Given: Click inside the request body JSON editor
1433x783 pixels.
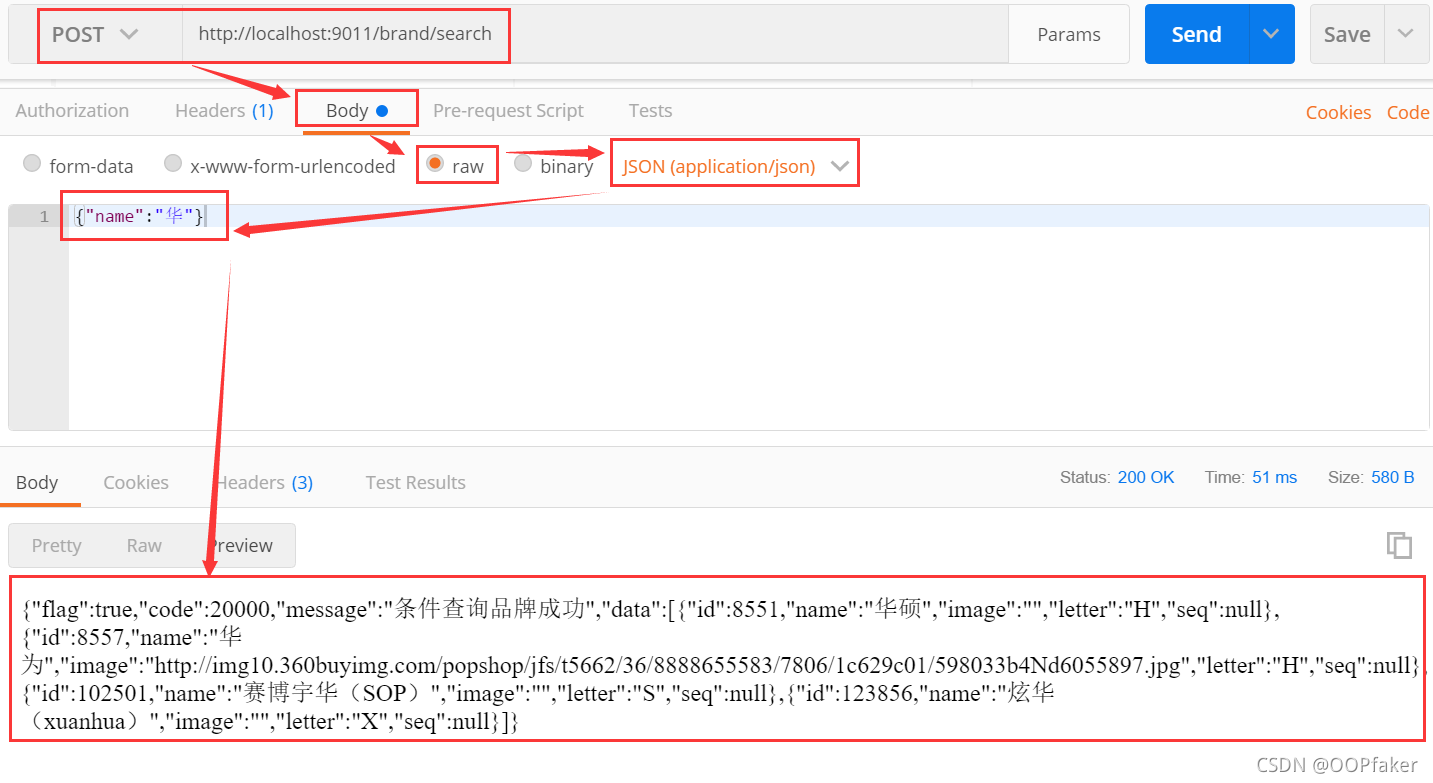Looking at the screenshot, I should coord(748,318).
